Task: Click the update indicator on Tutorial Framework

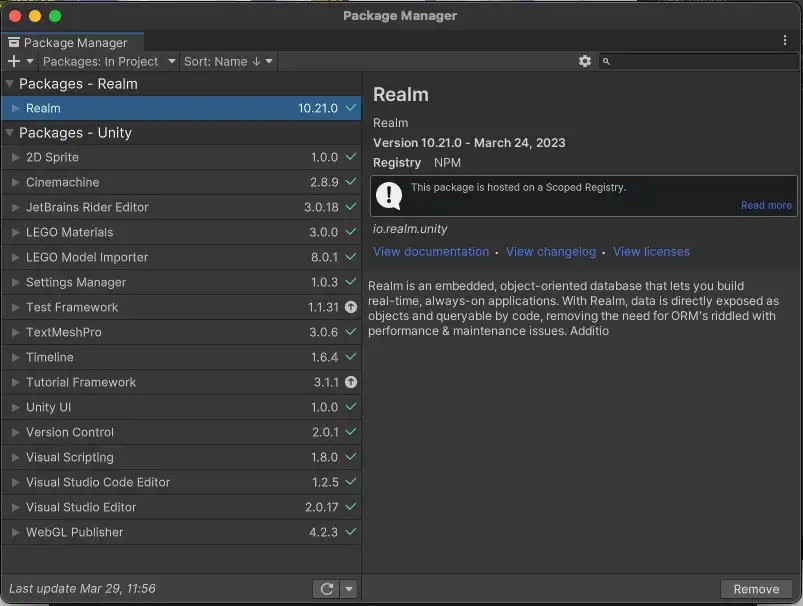Action: tap(349, 382)
